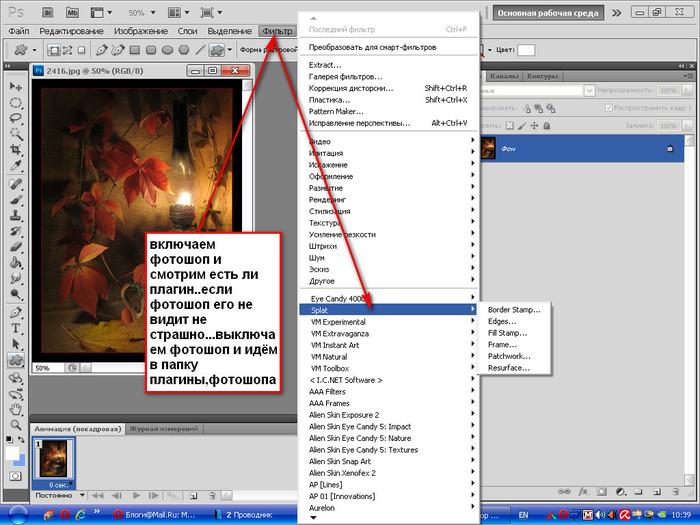Launch Adobe Bridge from application bar
The image size is (700, 525).
click(x=47, y=13)
